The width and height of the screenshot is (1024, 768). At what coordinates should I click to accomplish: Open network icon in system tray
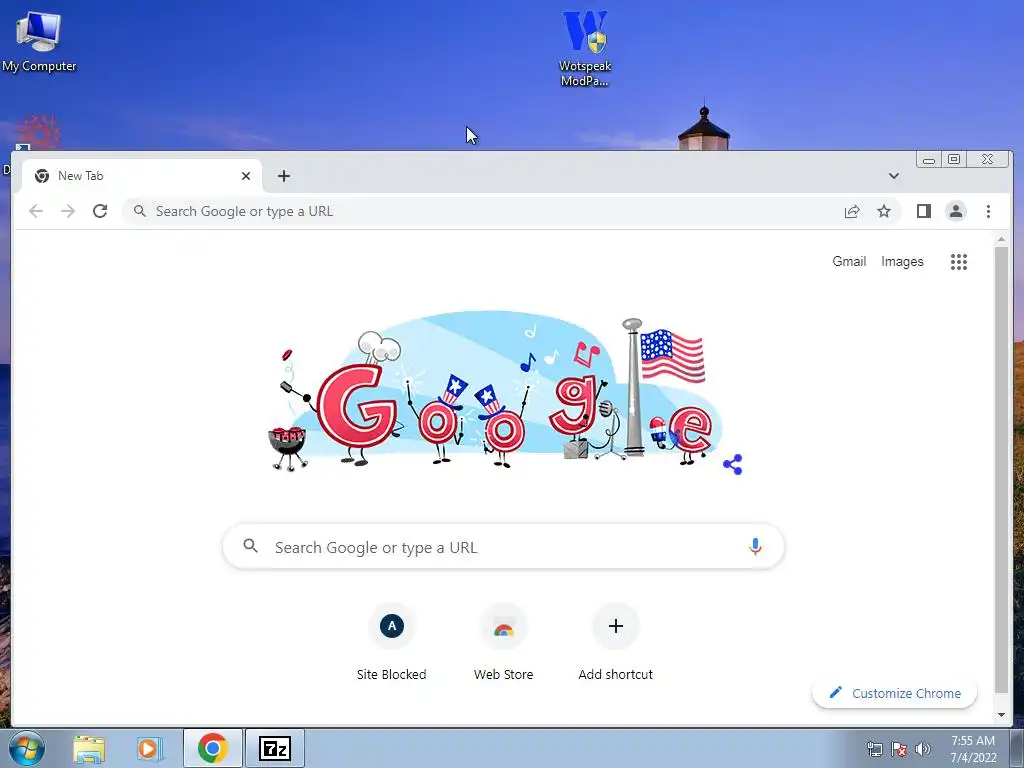pos(874,749)
